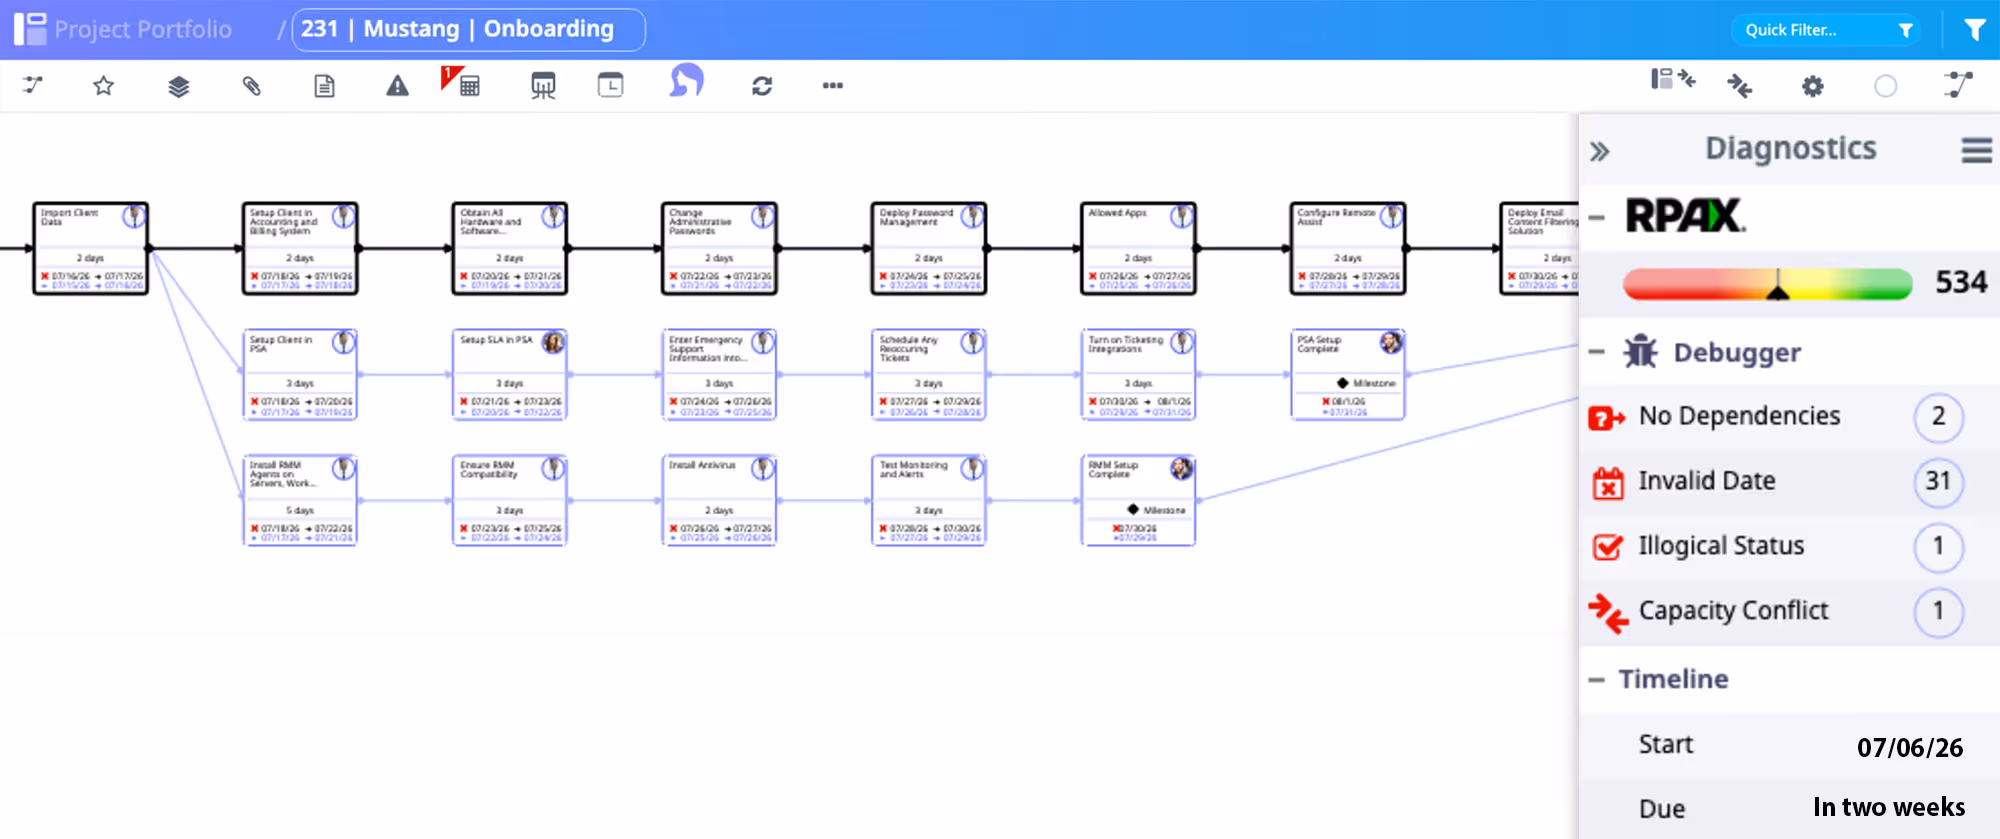
Task: Go to Project Portfolio breadcrumb
Action: (x=143, y=30)
